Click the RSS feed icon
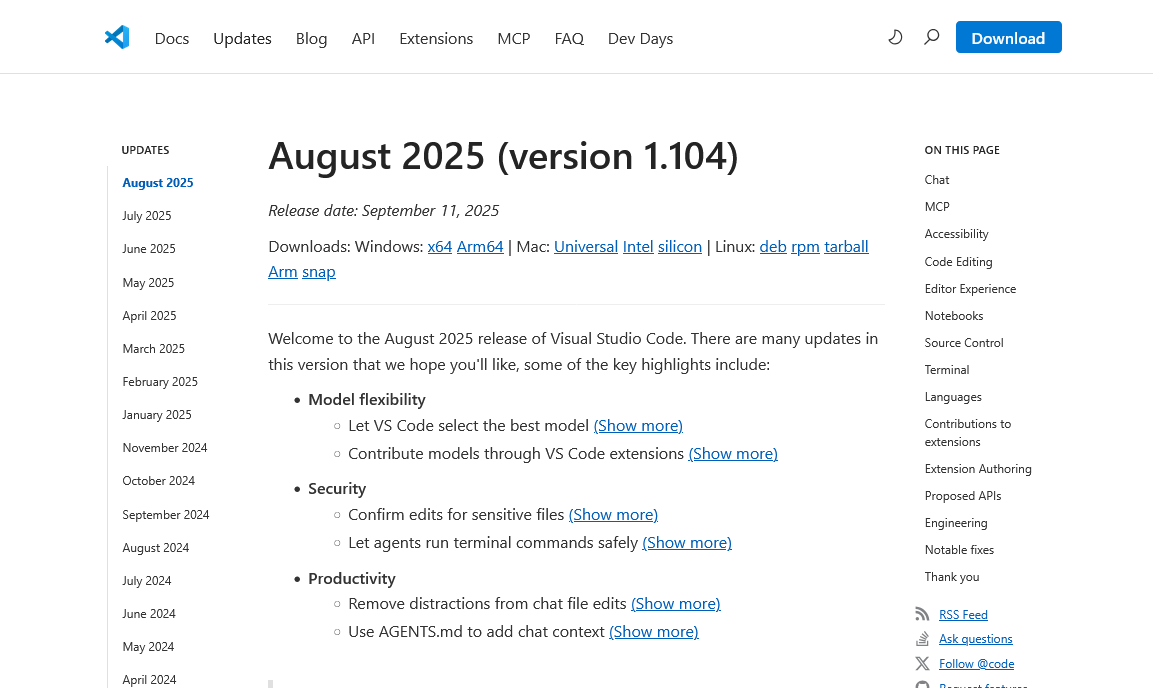Screen dimensions: 1153x688 (922, 614)
